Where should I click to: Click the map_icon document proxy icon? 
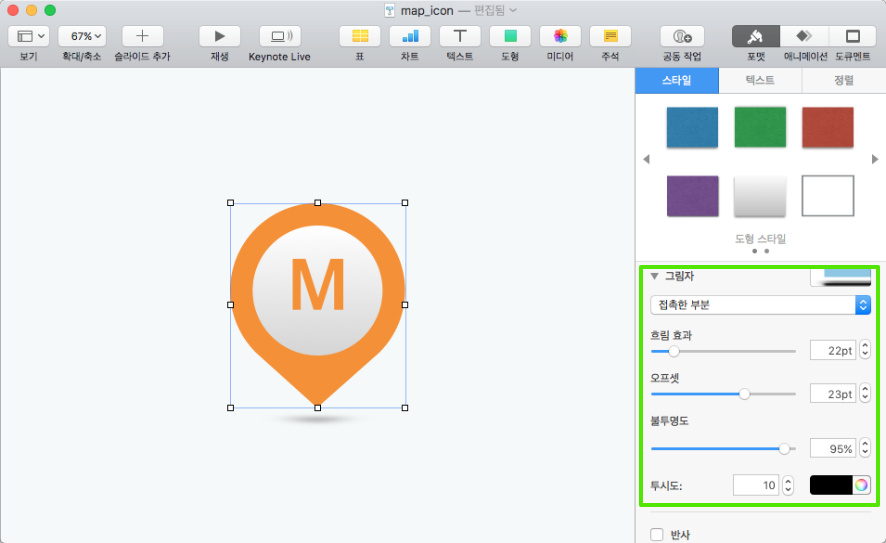click(390, 10)
